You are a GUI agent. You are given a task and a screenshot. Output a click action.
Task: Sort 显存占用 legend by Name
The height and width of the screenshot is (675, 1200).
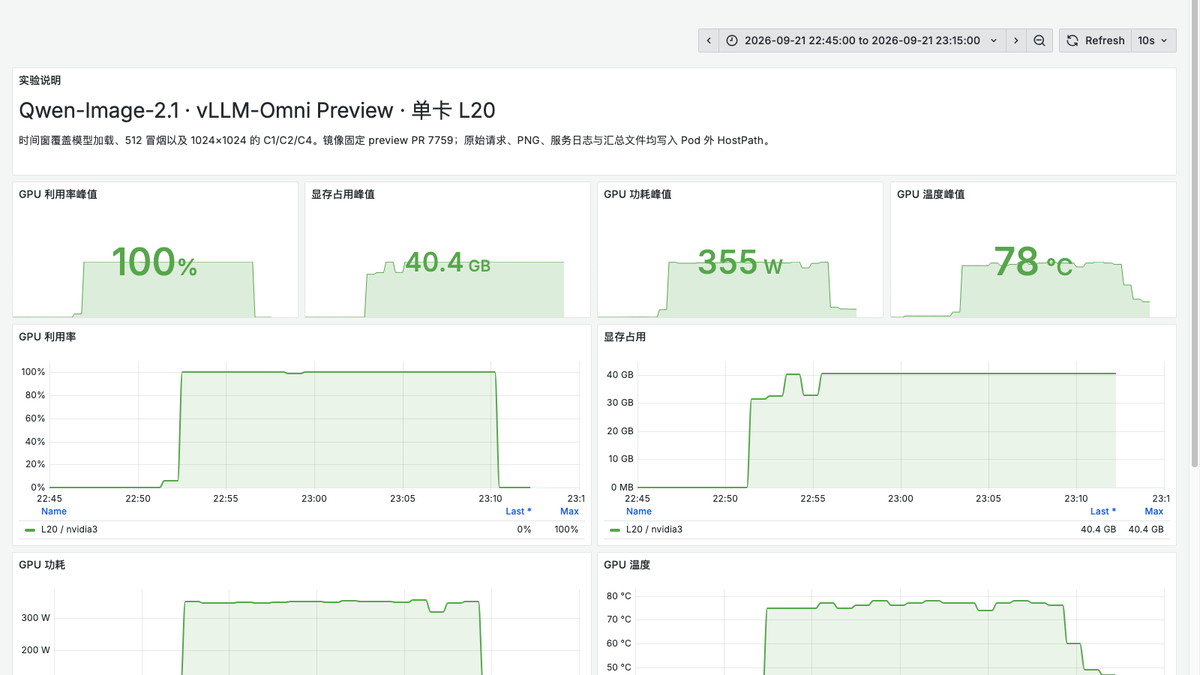click(639, 511)
